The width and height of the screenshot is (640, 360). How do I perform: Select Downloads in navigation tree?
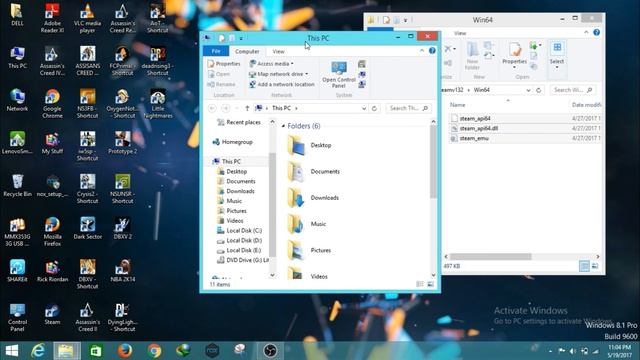point(236,191)
